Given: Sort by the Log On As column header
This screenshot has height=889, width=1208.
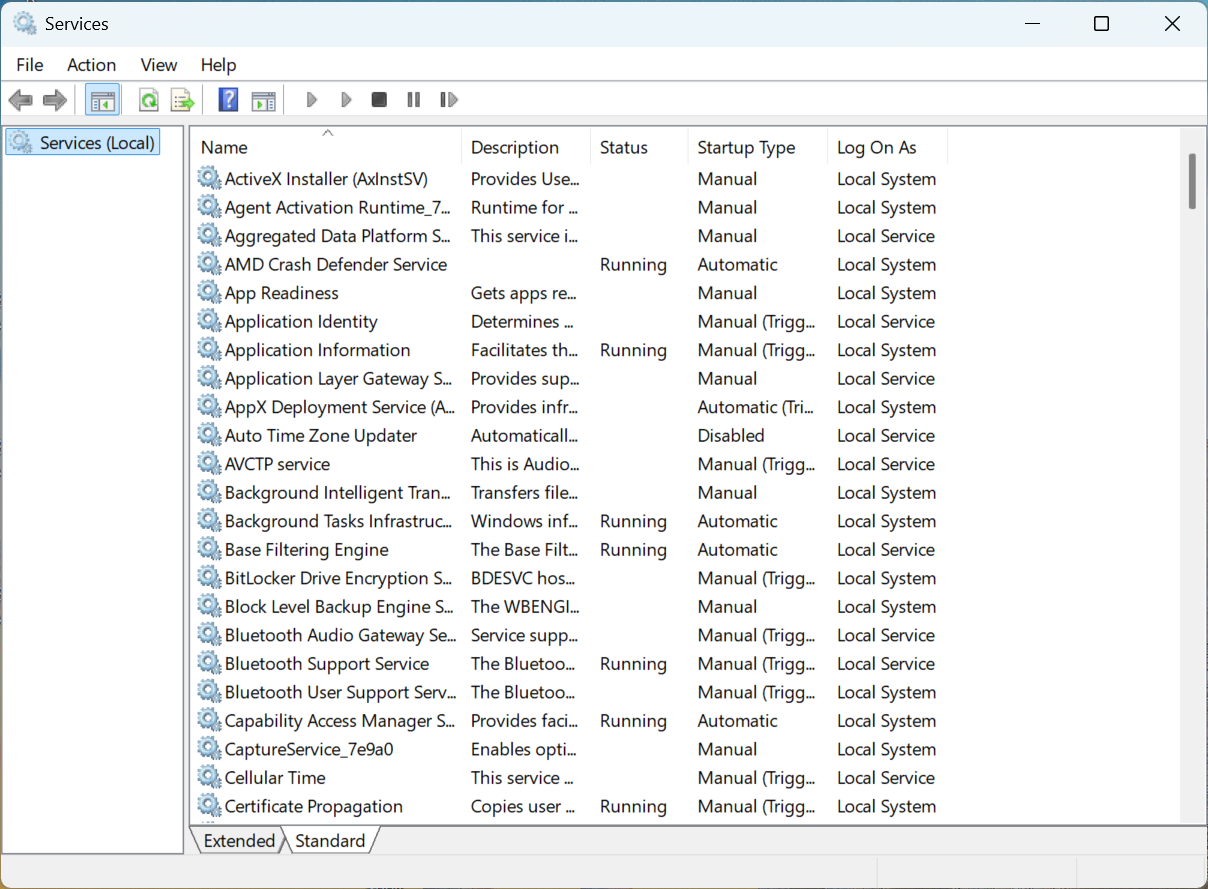Looking at the screenshot, I should pos(887,147).
